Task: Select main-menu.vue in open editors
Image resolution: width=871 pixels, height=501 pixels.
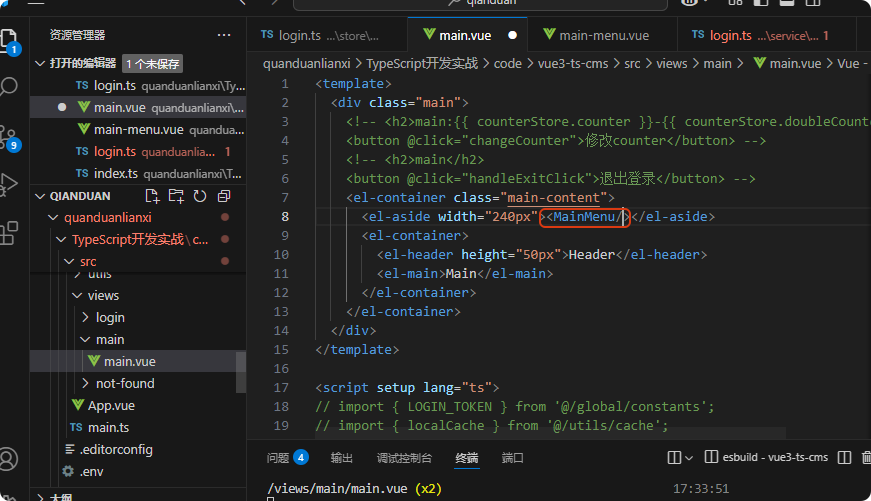Action: 138,129
